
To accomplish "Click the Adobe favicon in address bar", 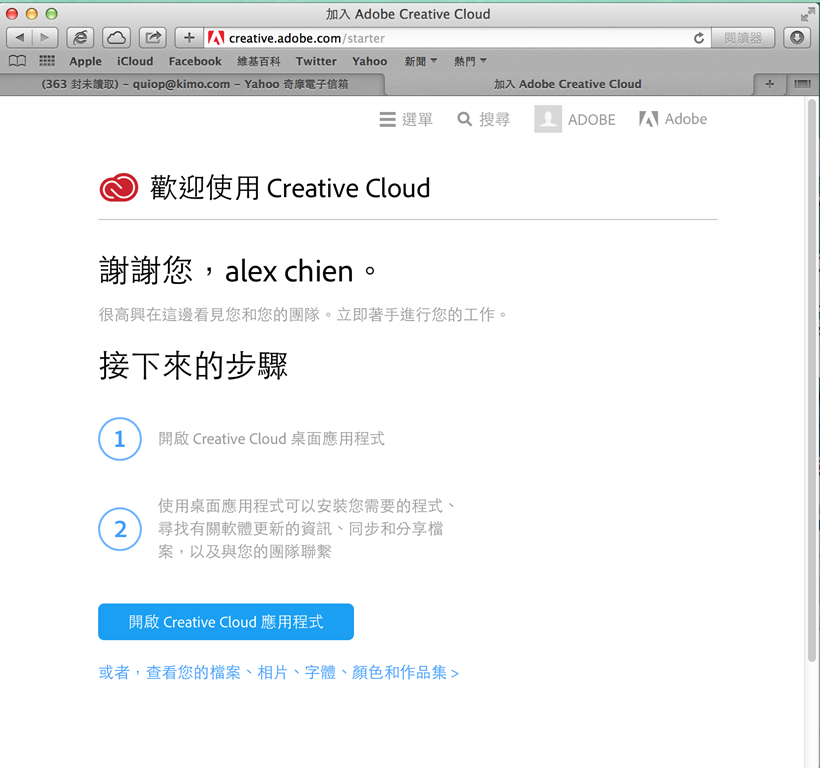I will click(x=215, y=38).
